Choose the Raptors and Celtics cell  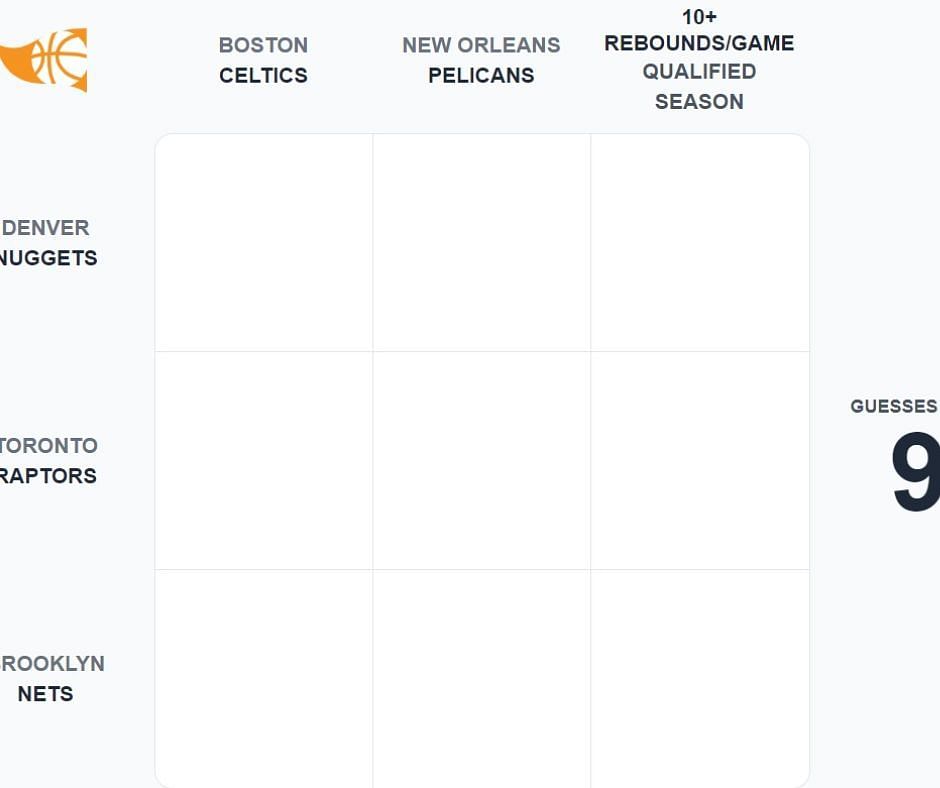click(264, 461)
